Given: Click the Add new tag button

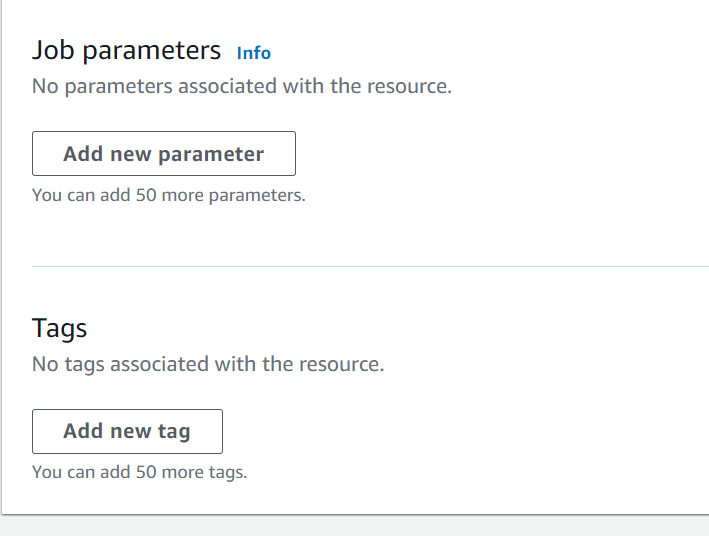Looking at the screenshot, I should click(127, 431).
